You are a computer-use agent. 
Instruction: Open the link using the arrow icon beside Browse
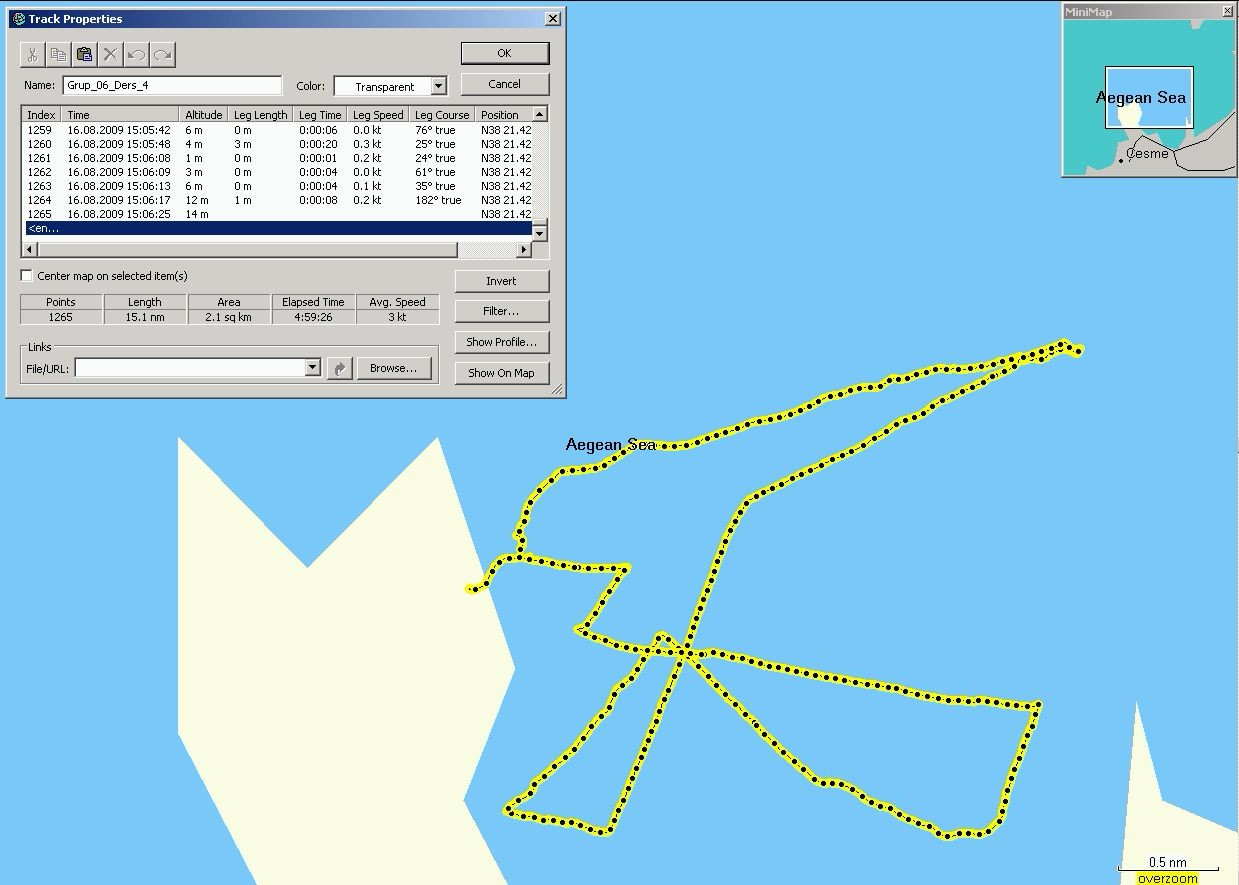340,368
